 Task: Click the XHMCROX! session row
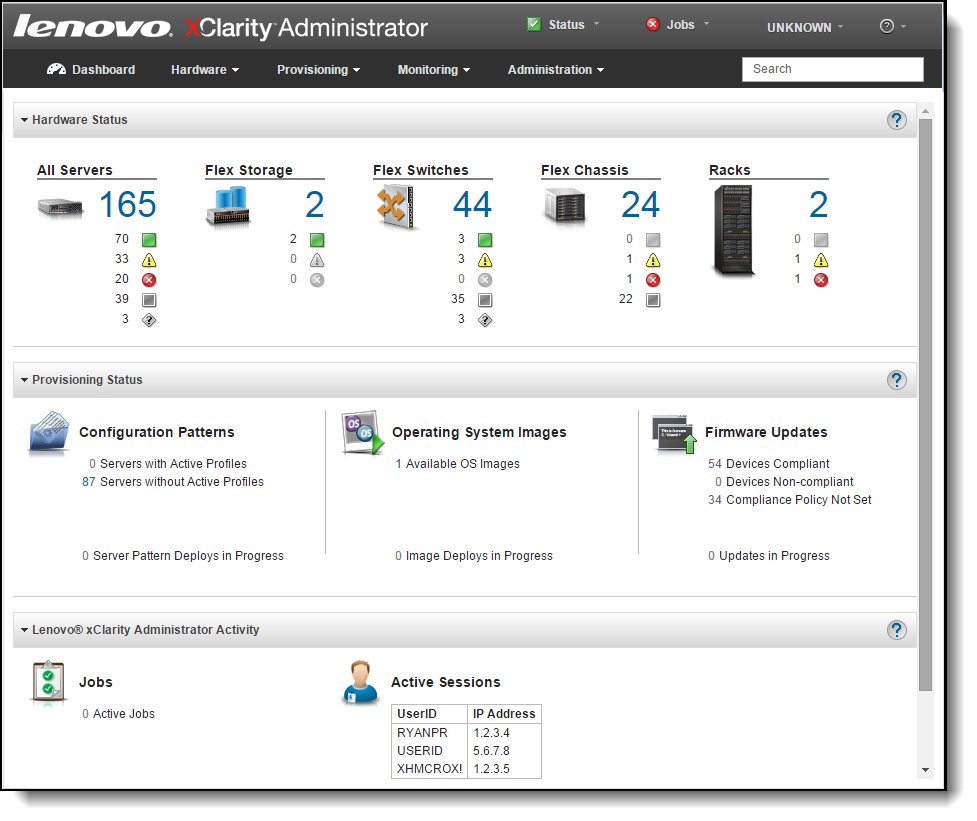pos(466,769)
